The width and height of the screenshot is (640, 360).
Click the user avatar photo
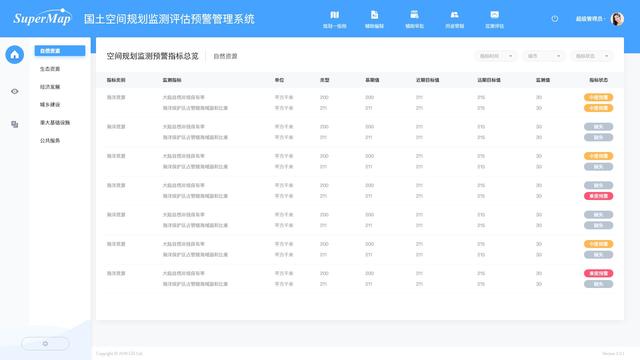point(617,19)
